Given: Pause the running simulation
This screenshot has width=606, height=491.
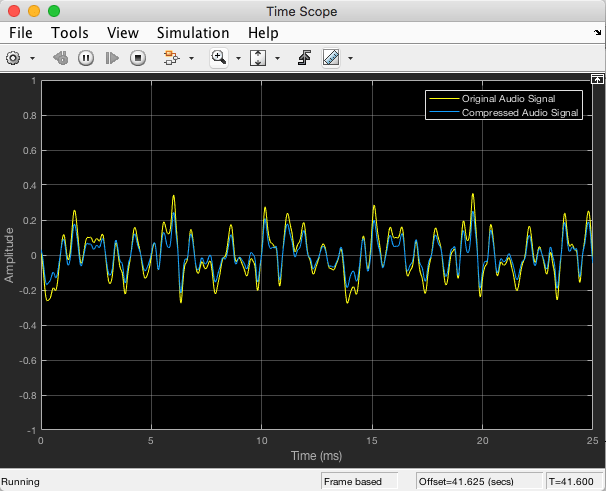Looking at the screenshot, I should [x=86, y=58].
